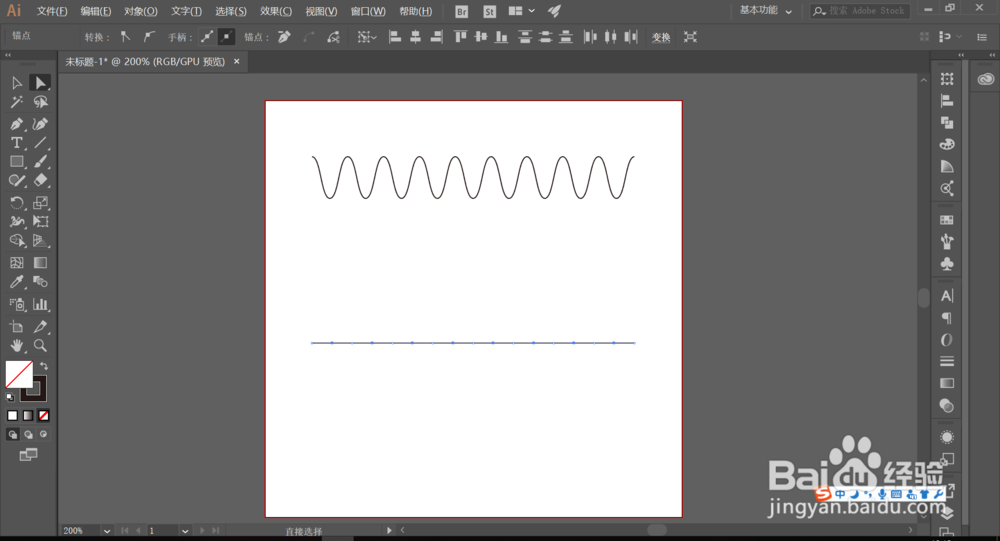Select the Gradient tool

pos(40,263)
